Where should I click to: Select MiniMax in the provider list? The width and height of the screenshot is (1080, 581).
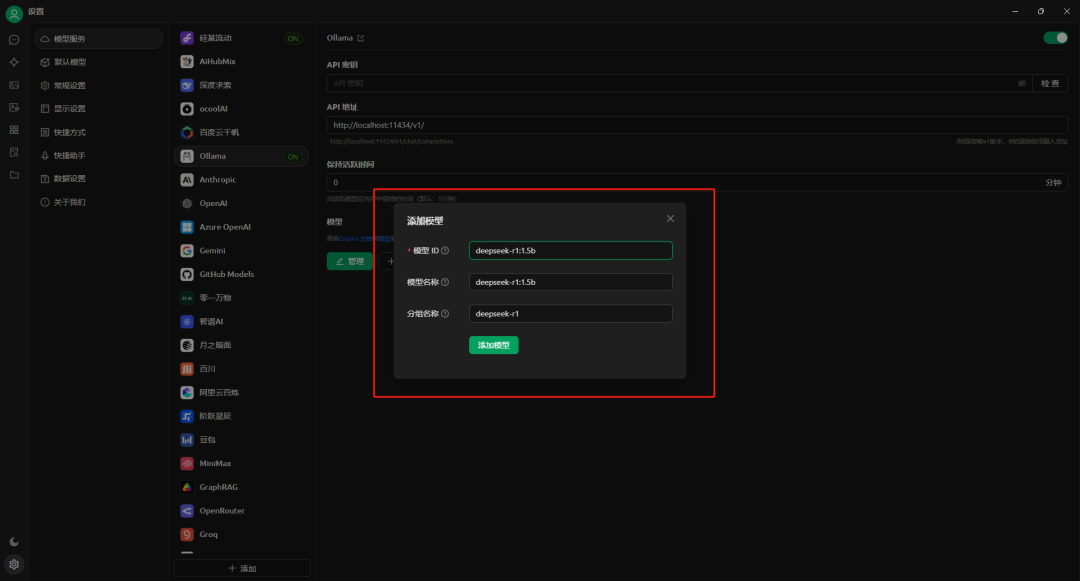tap(241, 463)
